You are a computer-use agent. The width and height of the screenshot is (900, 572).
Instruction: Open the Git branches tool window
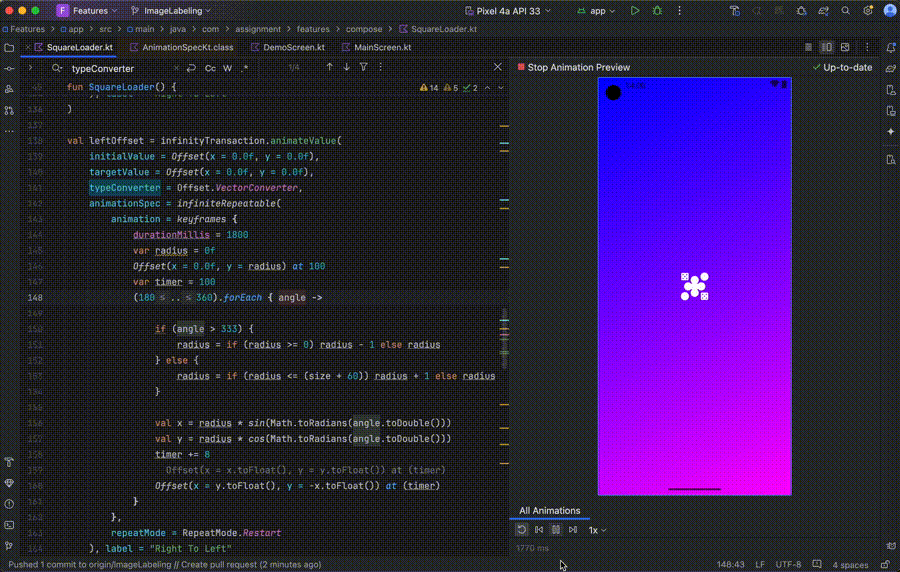click(x=9, y=546)
